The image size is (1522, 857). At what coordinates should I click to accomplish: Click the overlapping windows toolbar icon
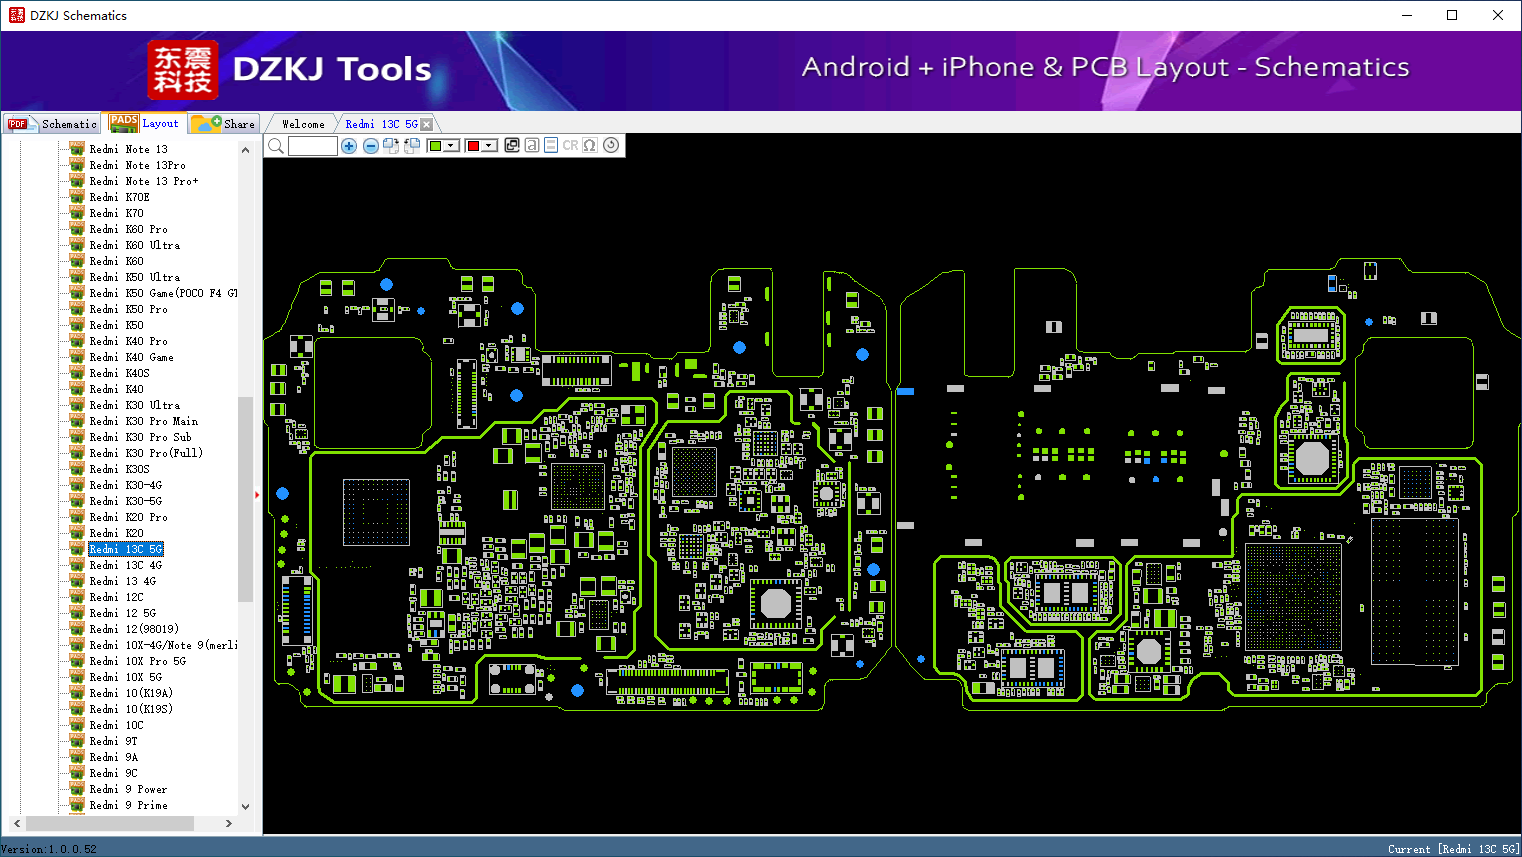tap(512, 145)
